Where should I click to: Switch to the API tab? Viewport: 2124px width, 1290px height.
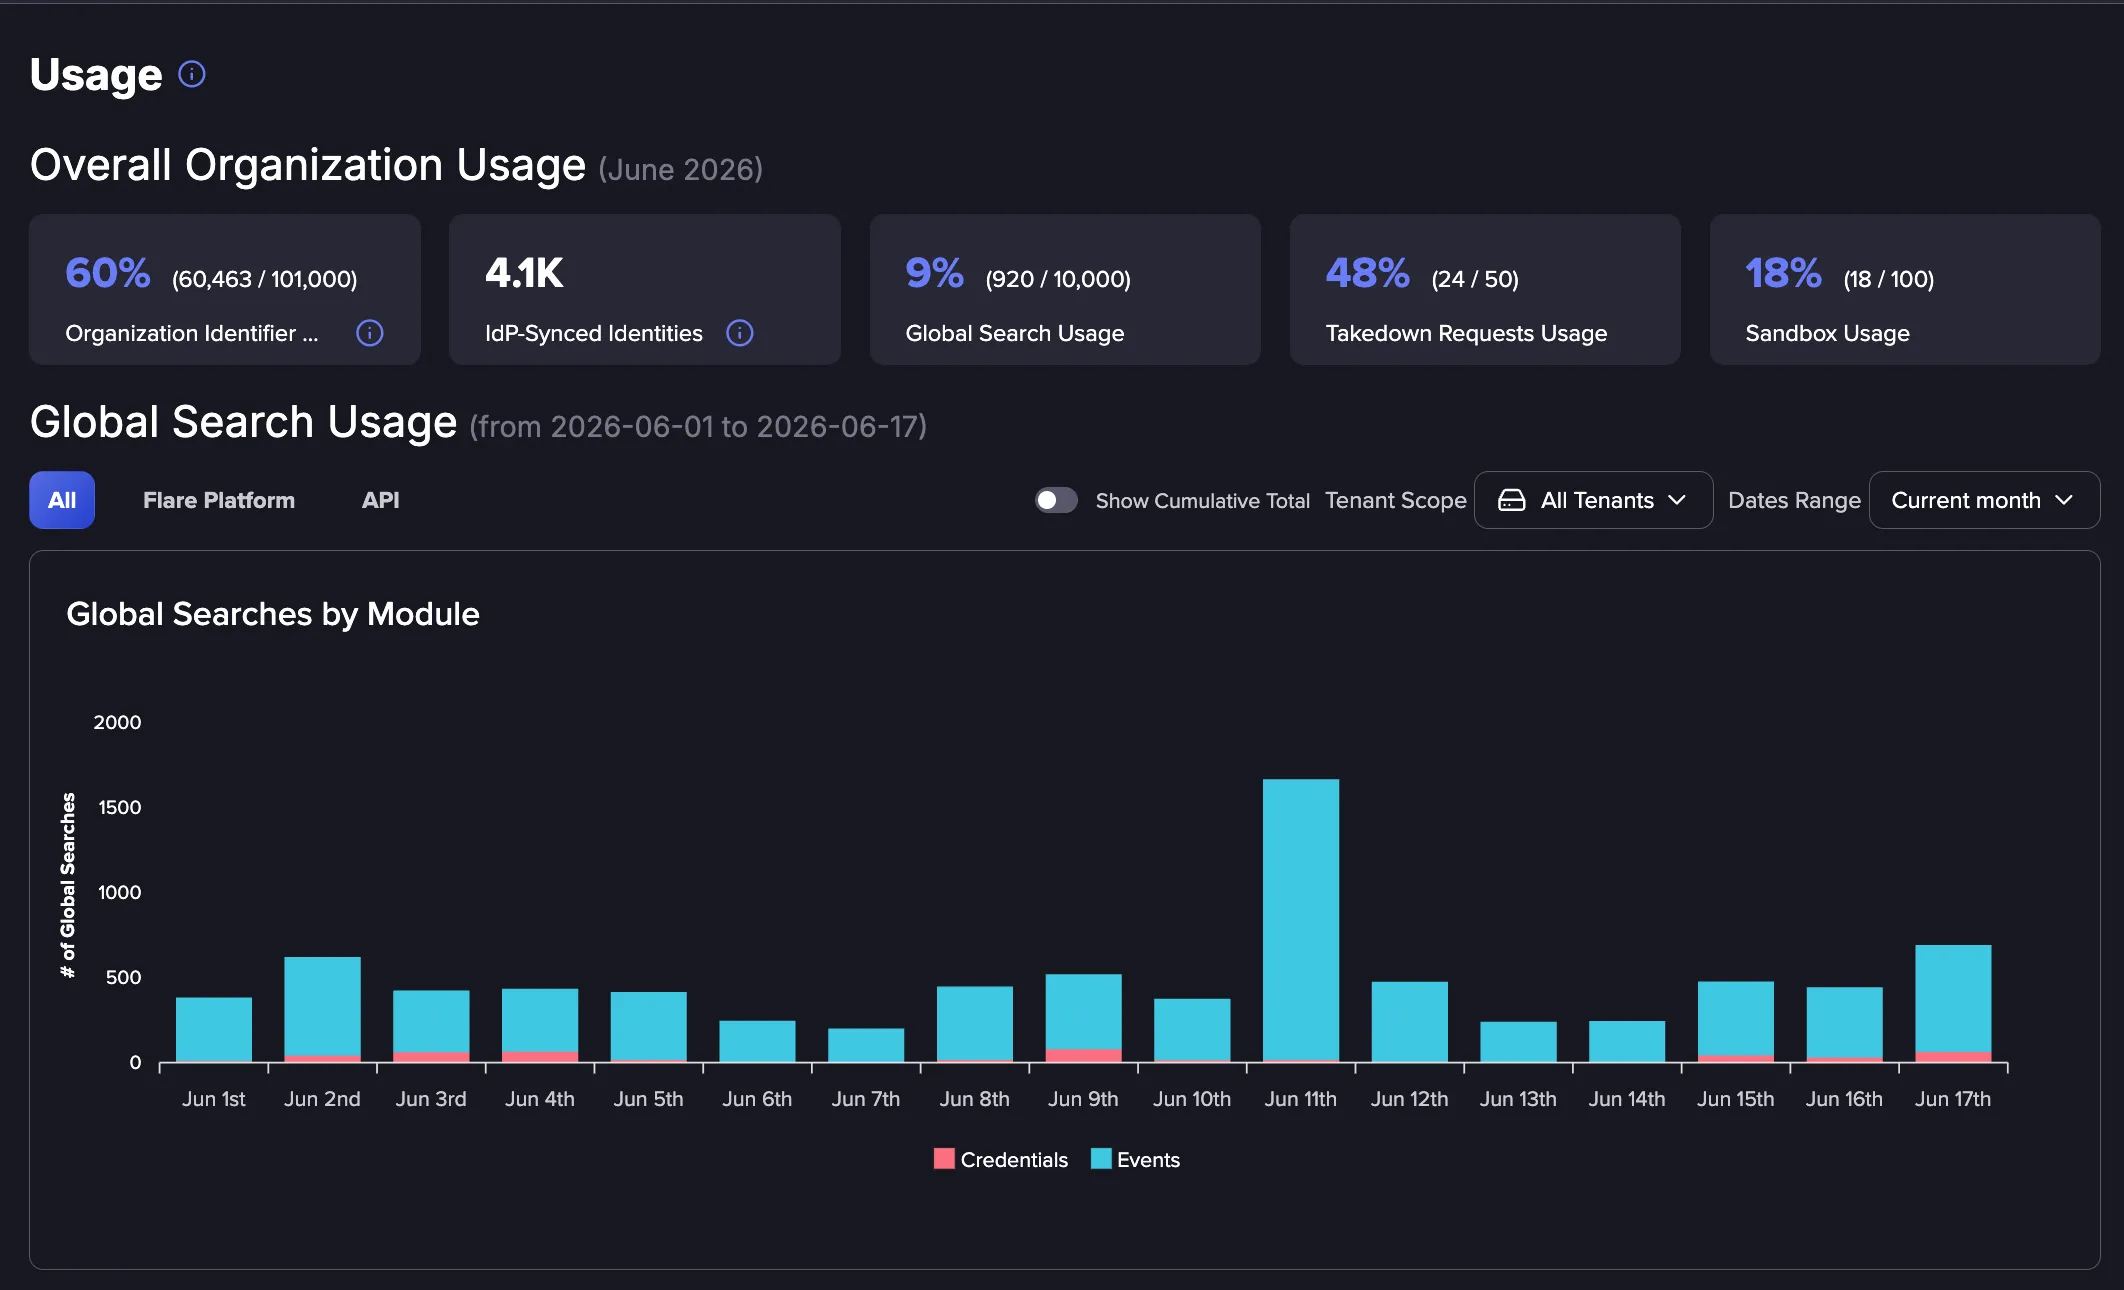click(x=381, y=500)
